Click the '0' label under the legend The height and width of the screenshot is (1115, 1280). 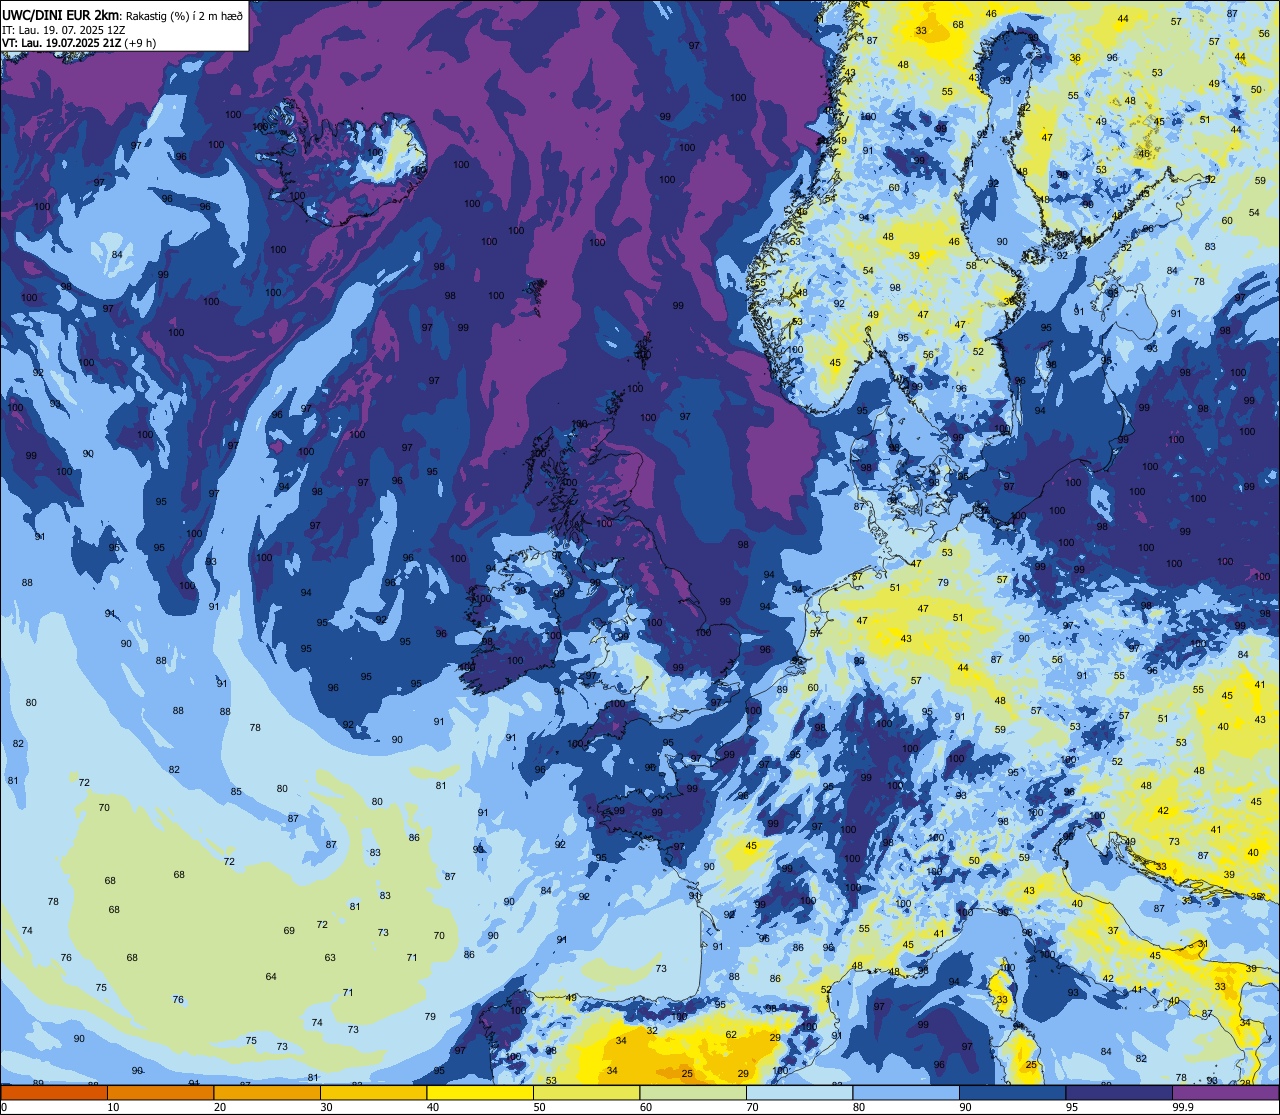[4, 1107]
